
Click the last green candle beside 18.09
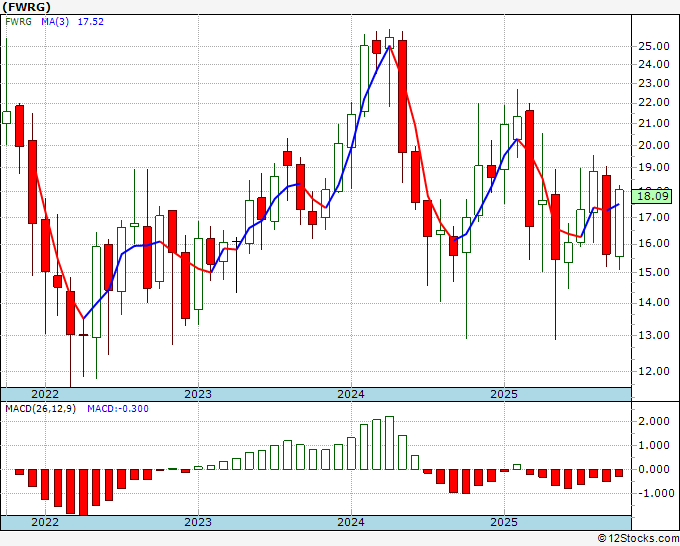click(619, 223)
